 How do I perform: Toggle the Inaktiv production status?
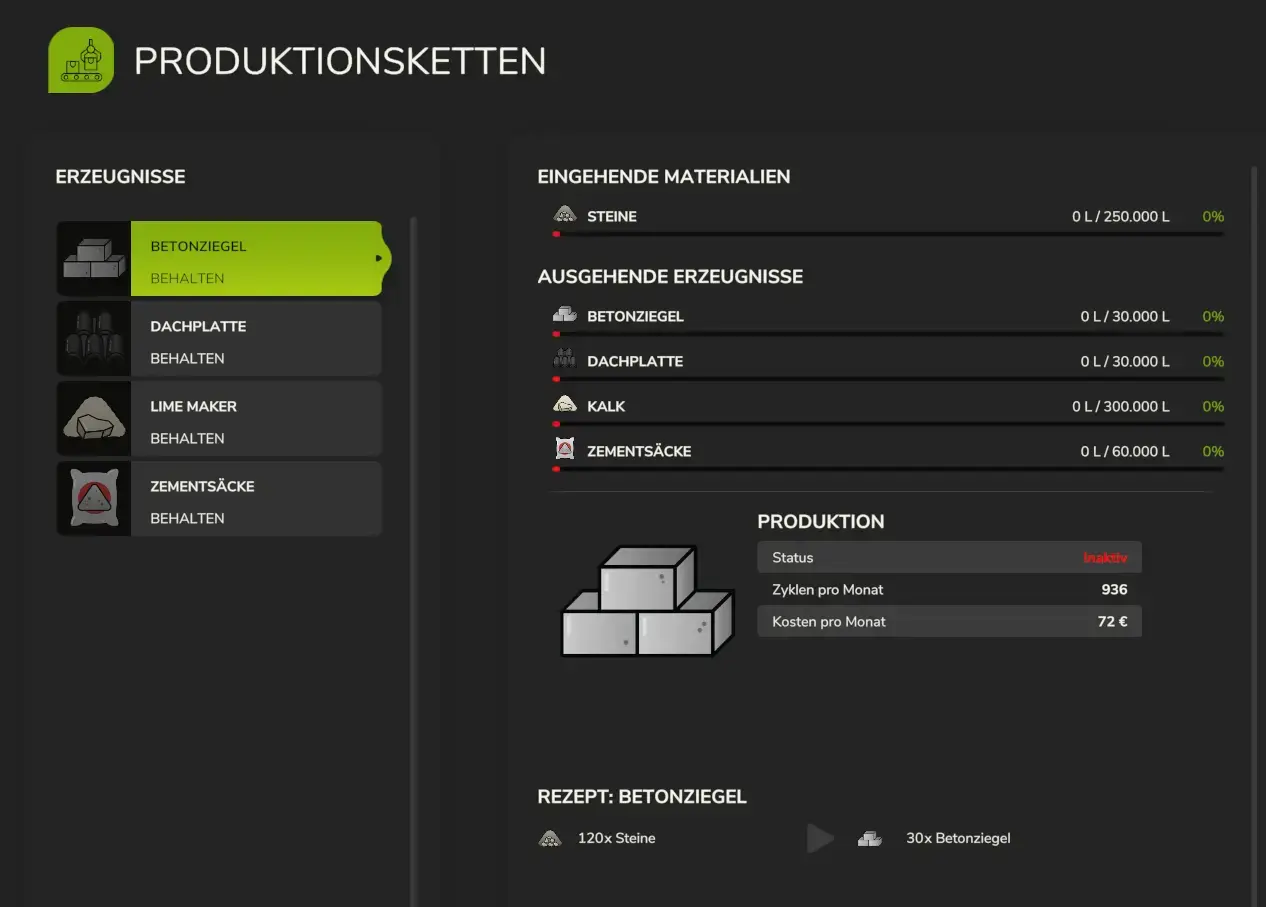[1104, 558]
